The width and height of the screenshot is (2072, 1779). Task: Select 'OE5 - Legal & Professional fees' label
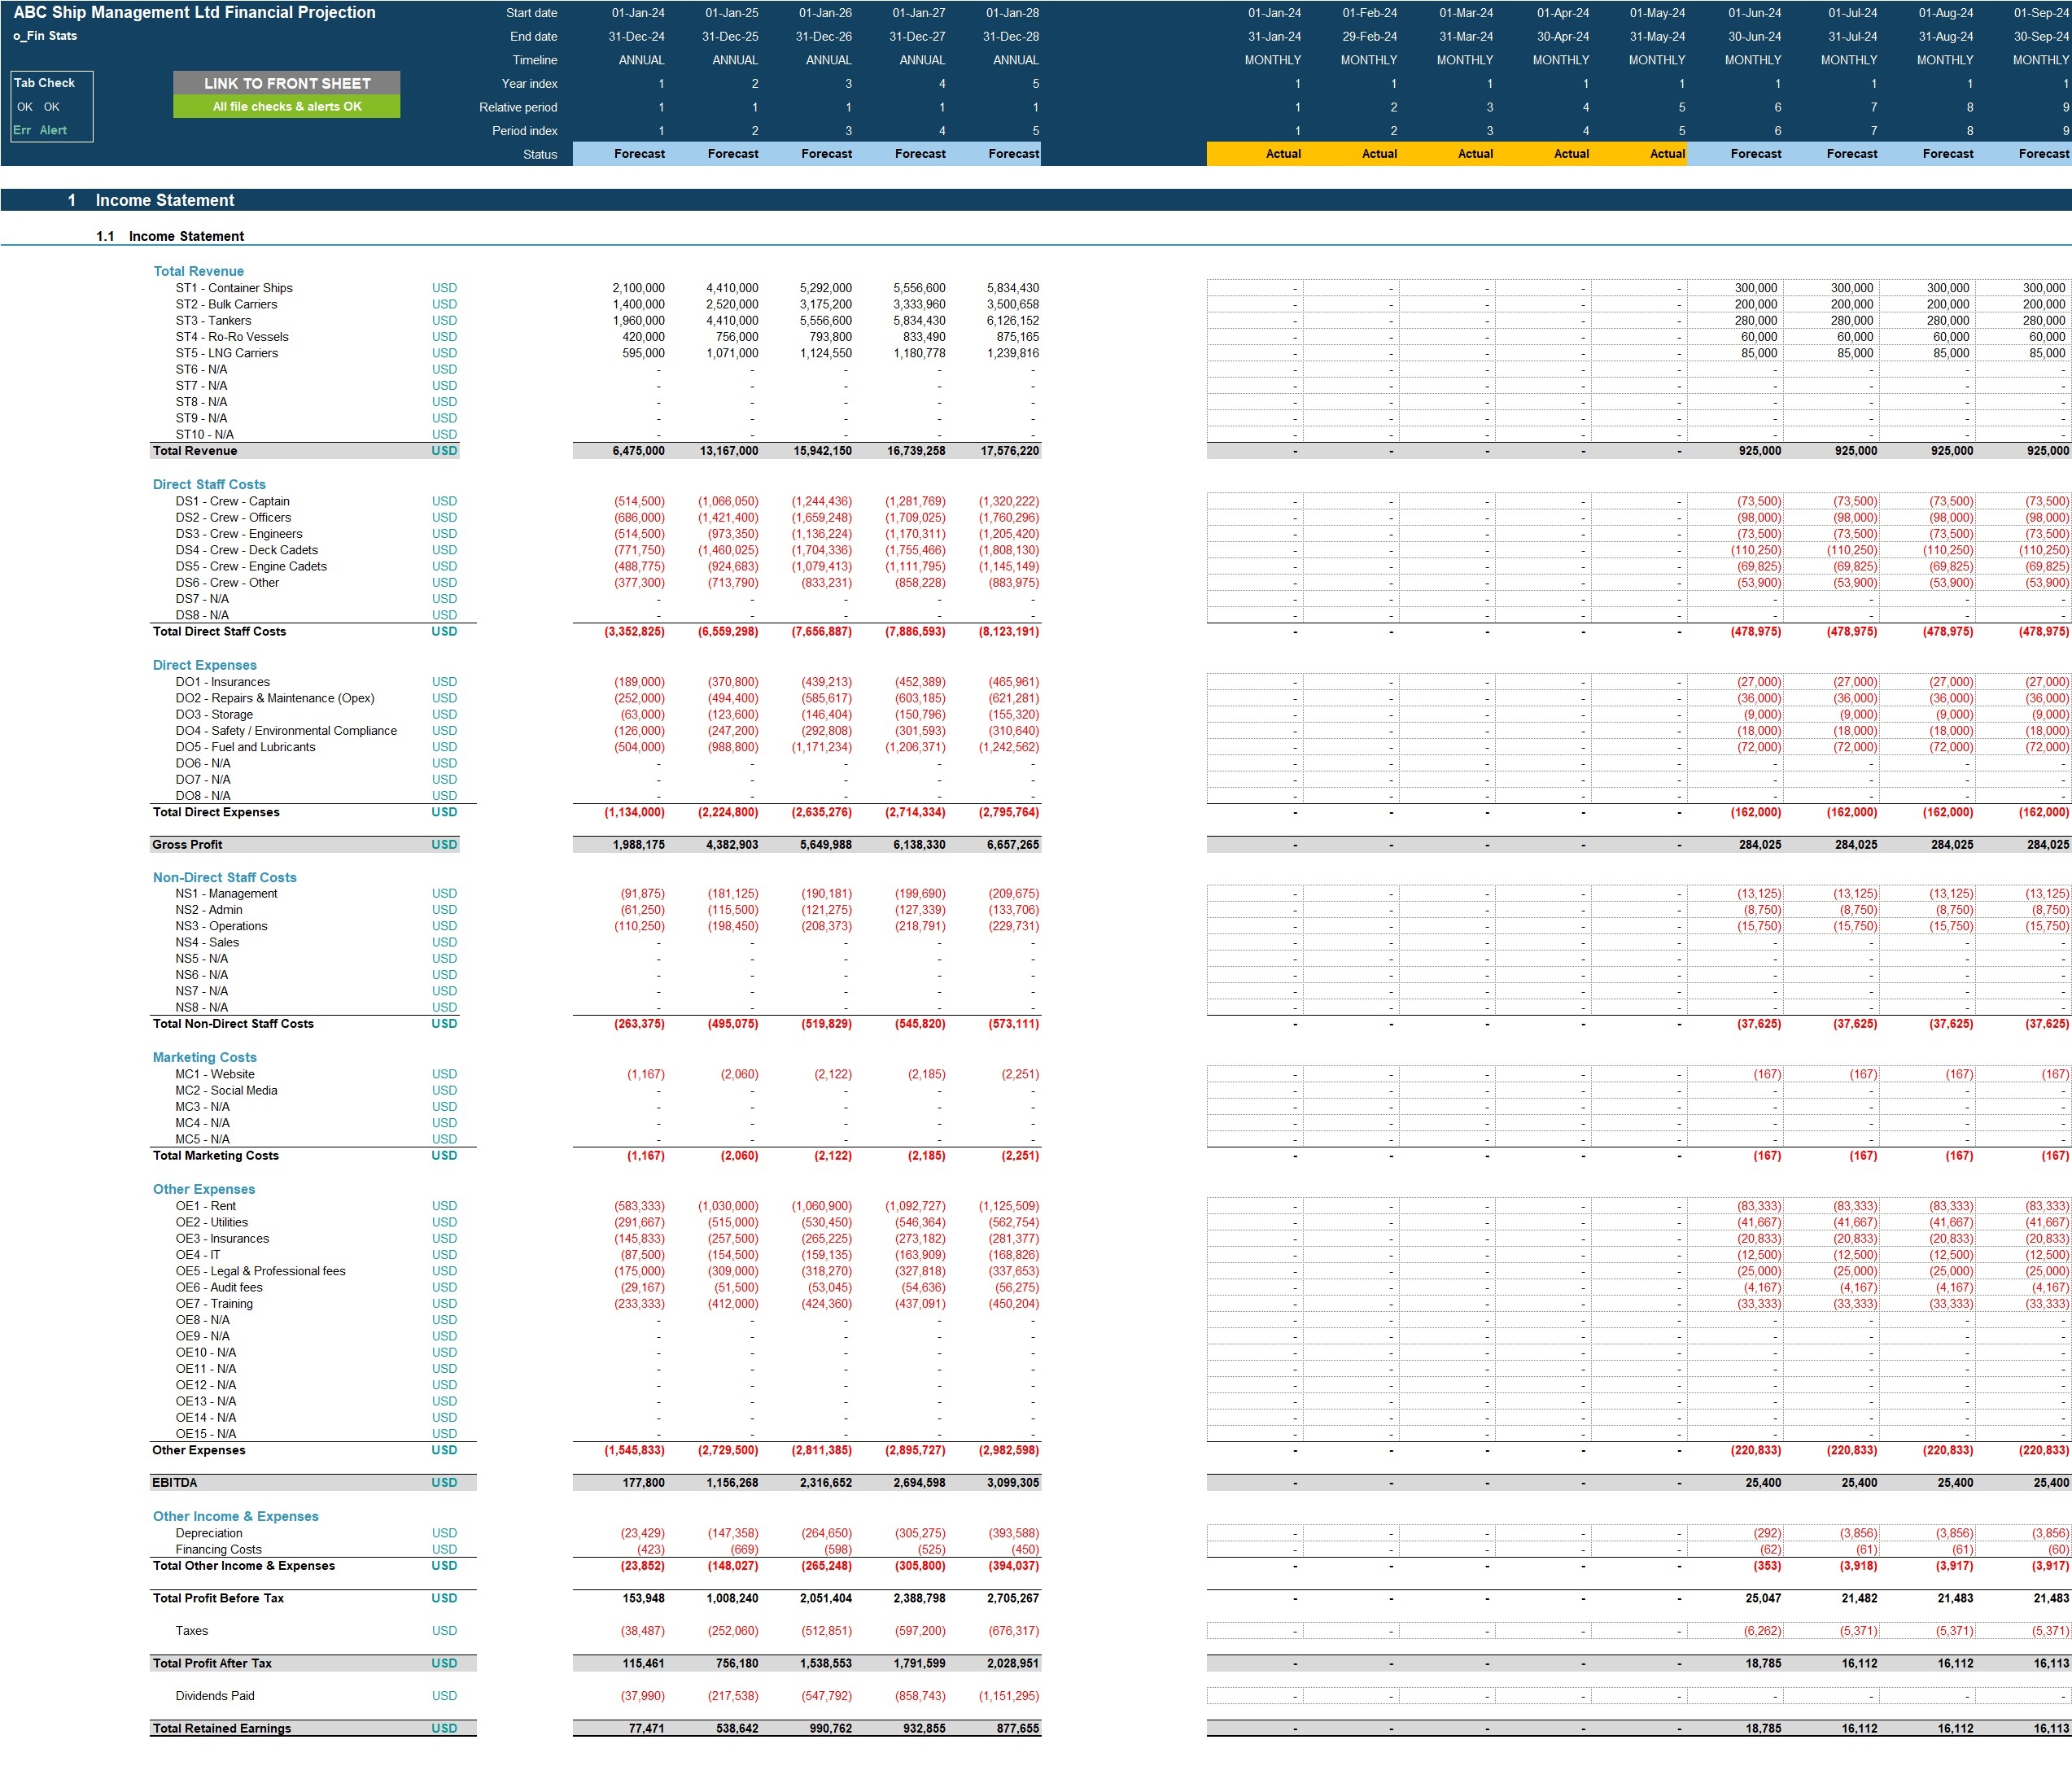pos(260,1271)
